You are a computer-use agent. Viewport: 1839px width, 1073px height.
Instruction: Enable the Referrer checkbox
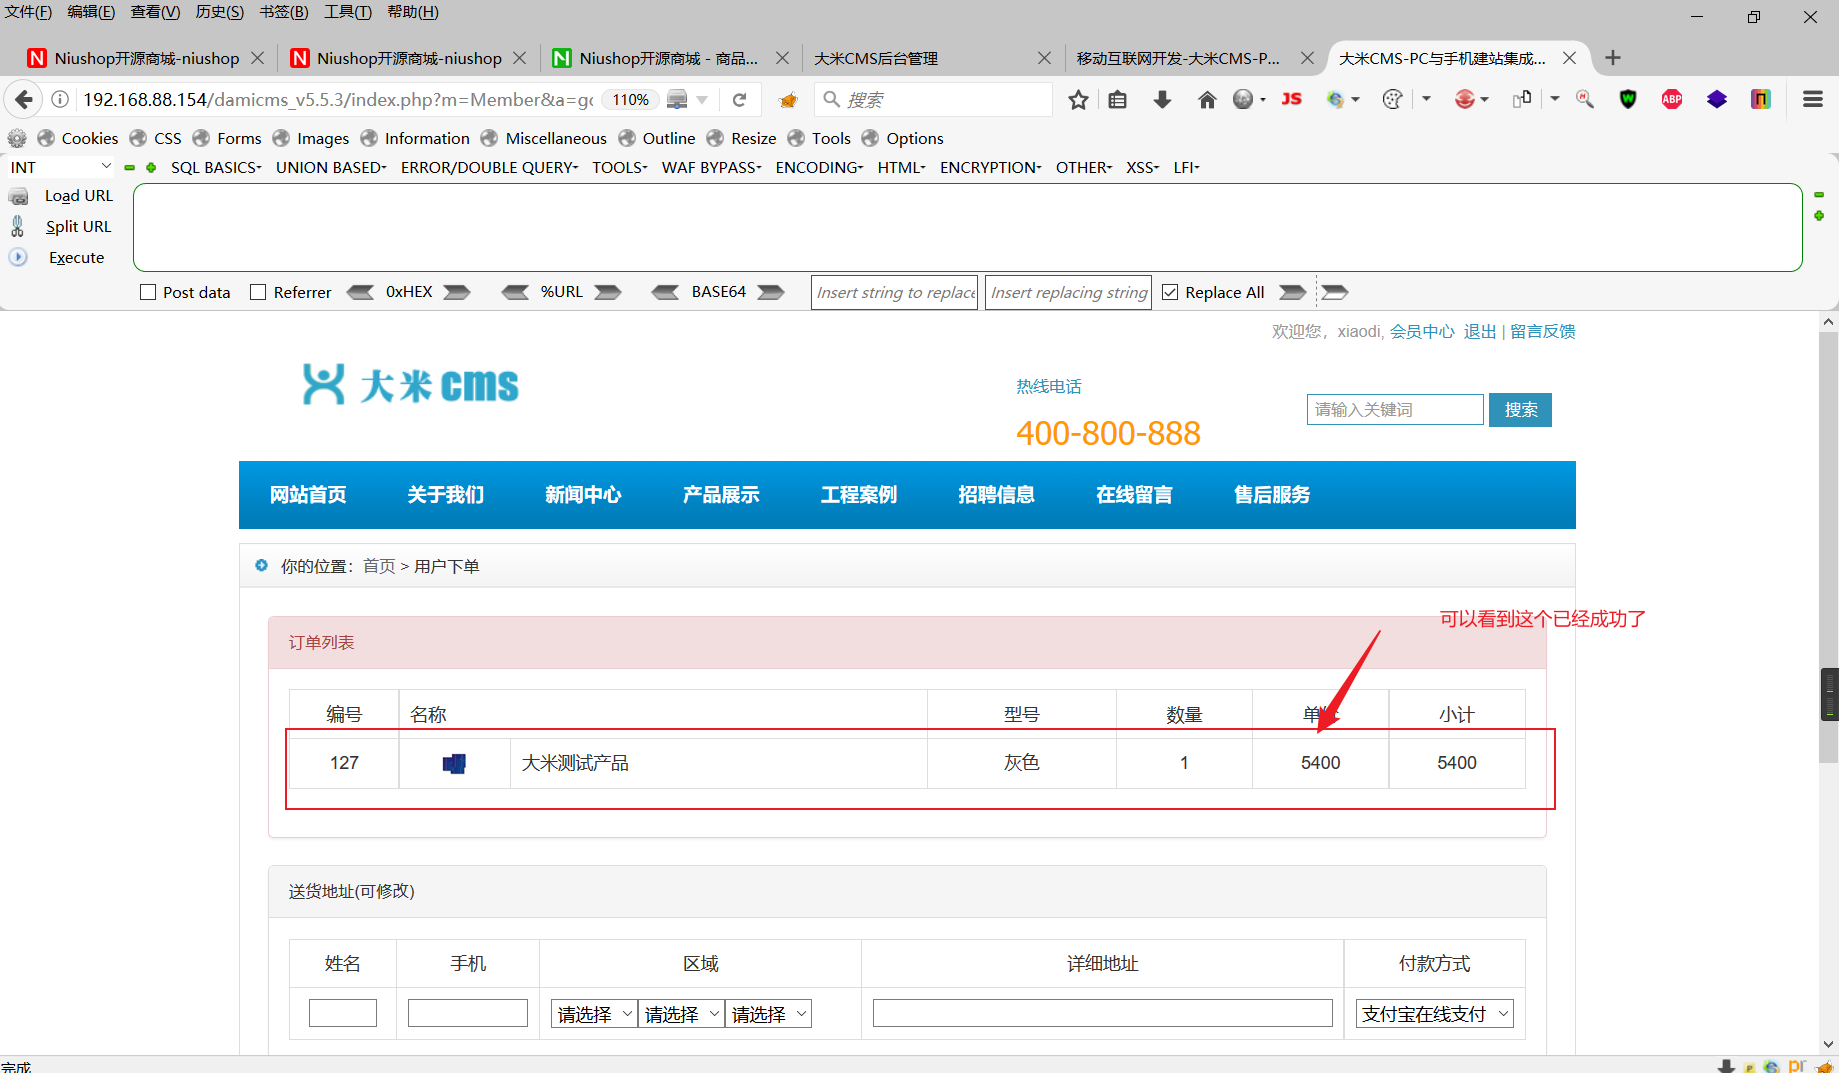258,292
